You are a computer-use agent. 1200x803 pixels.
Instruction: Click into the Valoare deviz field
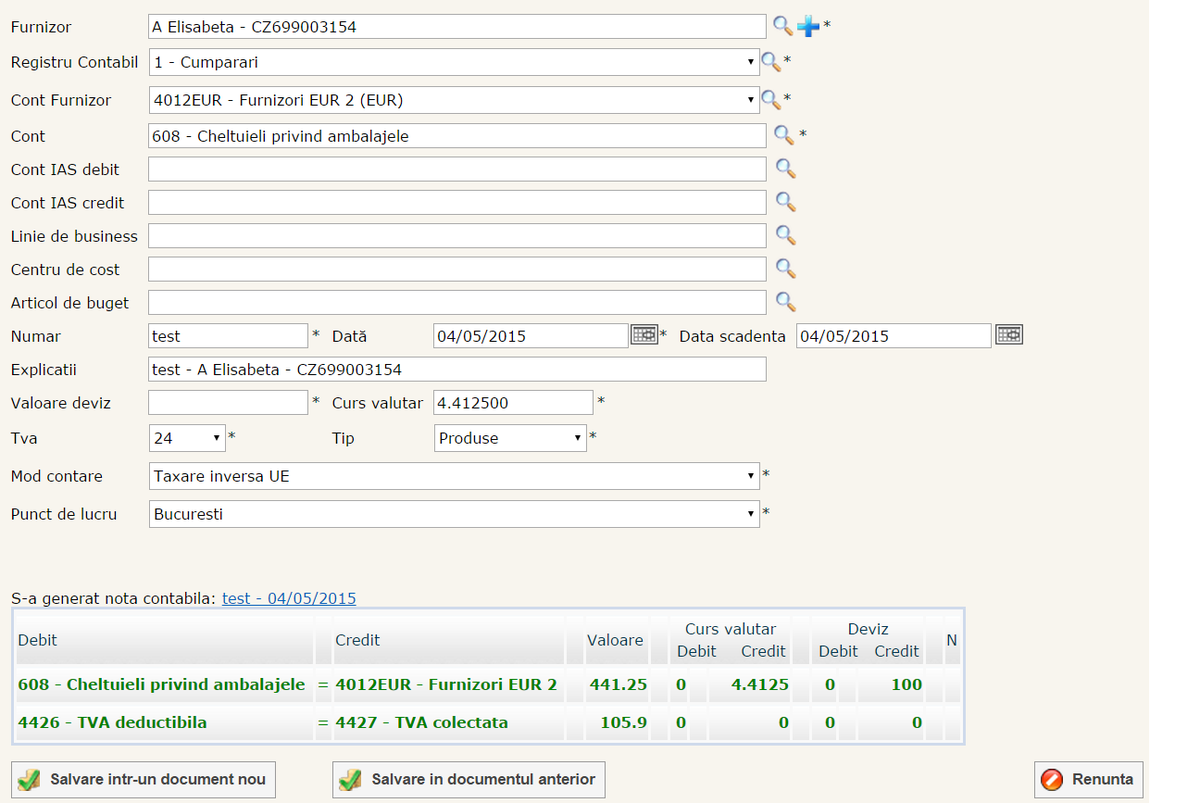pyautogui.click(x=228, y=403)
